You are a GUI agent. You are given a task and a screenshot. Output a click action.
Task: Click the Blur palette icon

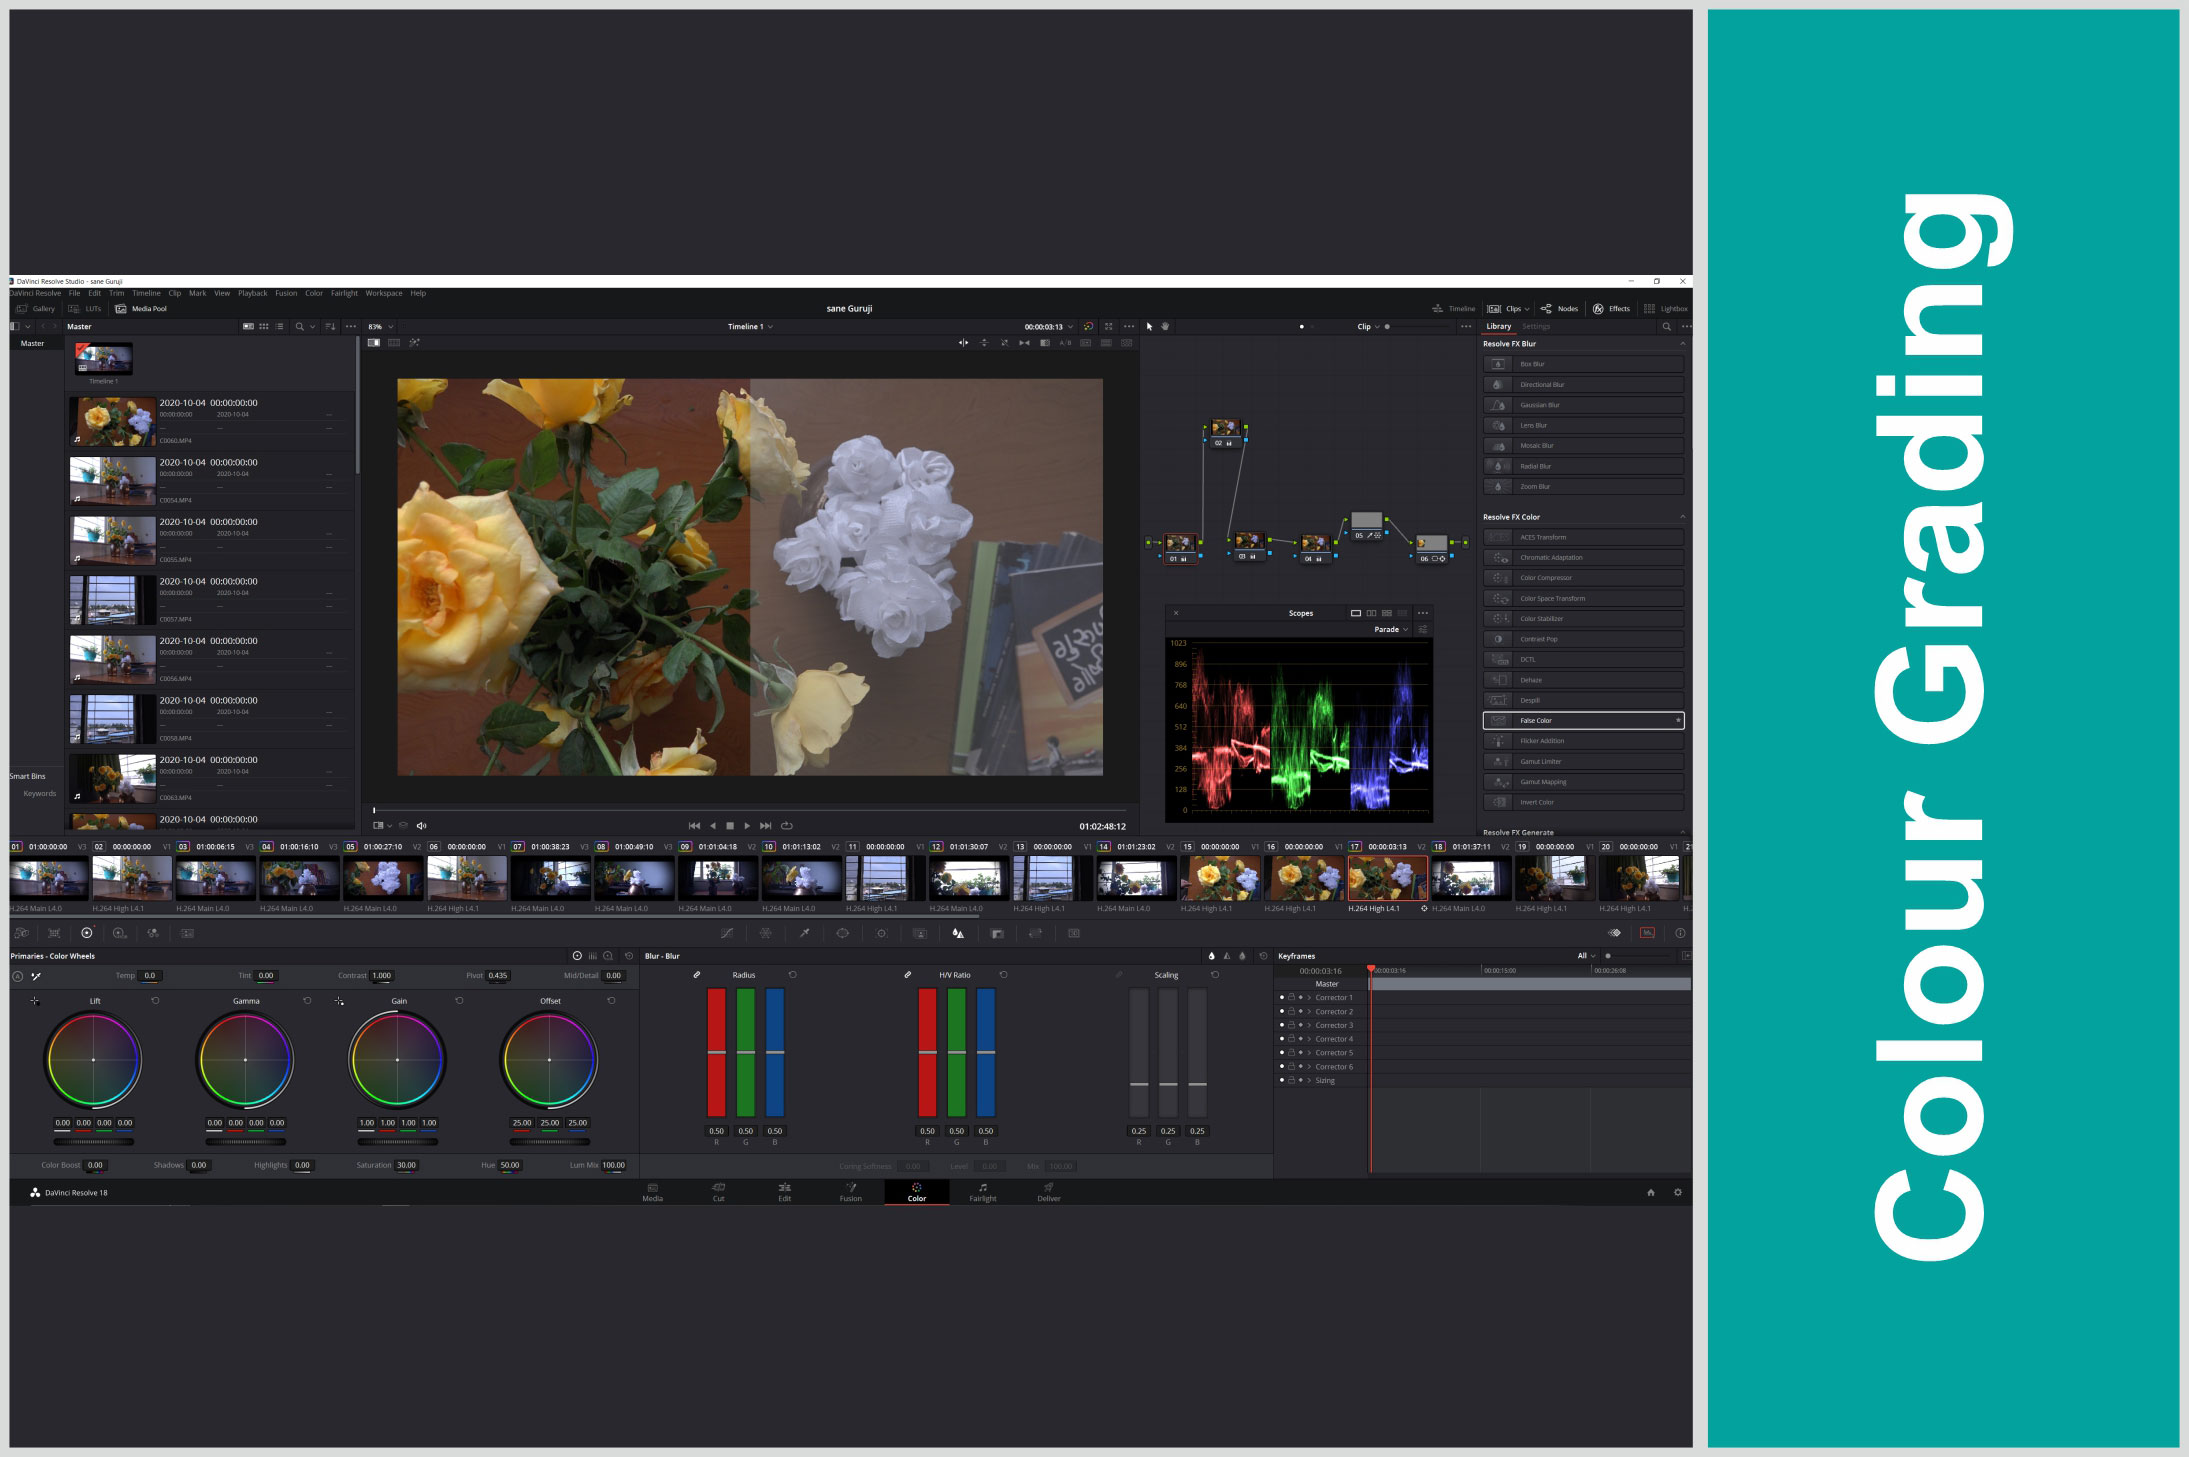958,933
